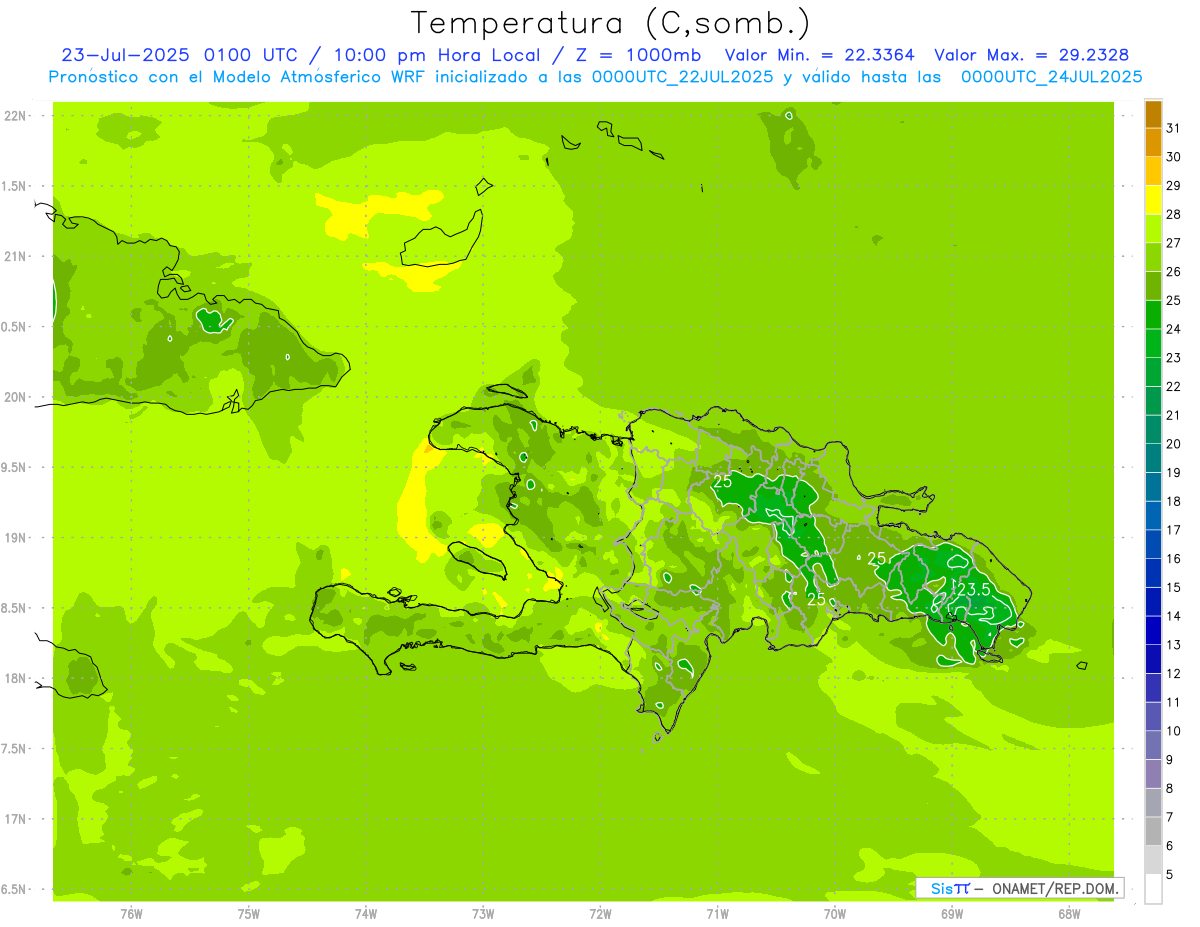
Task: Click the "0000UTC_22JUL2025" initialization time
Action: (x=682, y=77)
